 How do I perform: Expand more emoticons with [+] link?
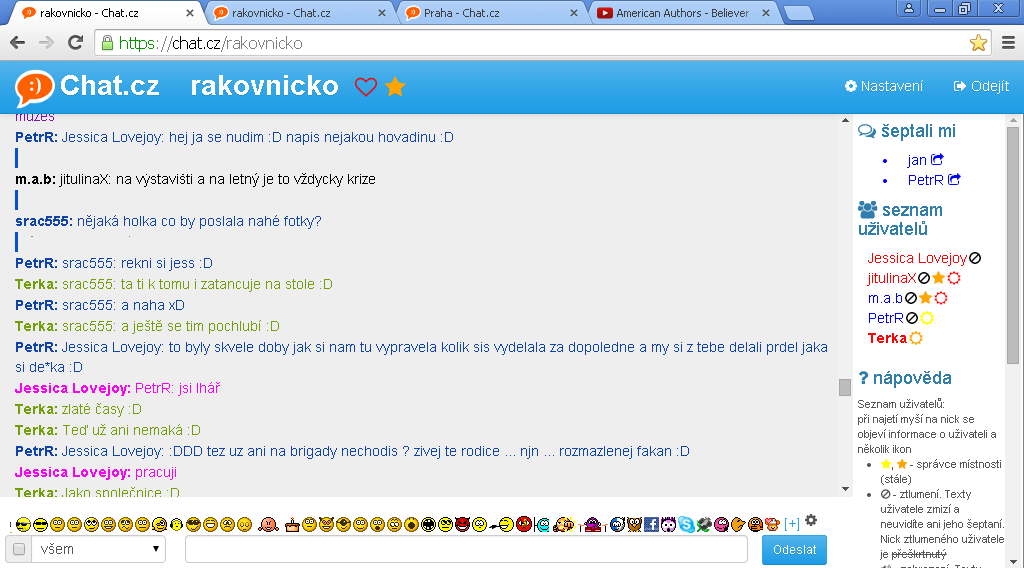click(792, 524)
